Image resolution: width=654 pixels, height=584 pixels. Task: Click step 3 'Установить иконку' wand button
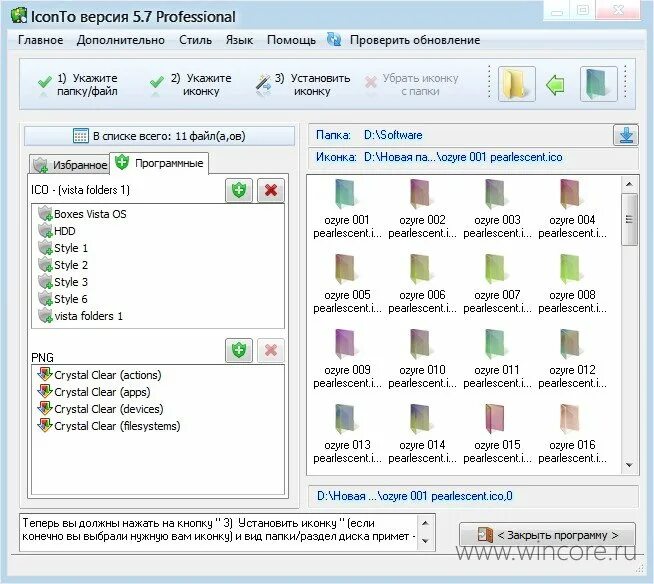point(303,85)
